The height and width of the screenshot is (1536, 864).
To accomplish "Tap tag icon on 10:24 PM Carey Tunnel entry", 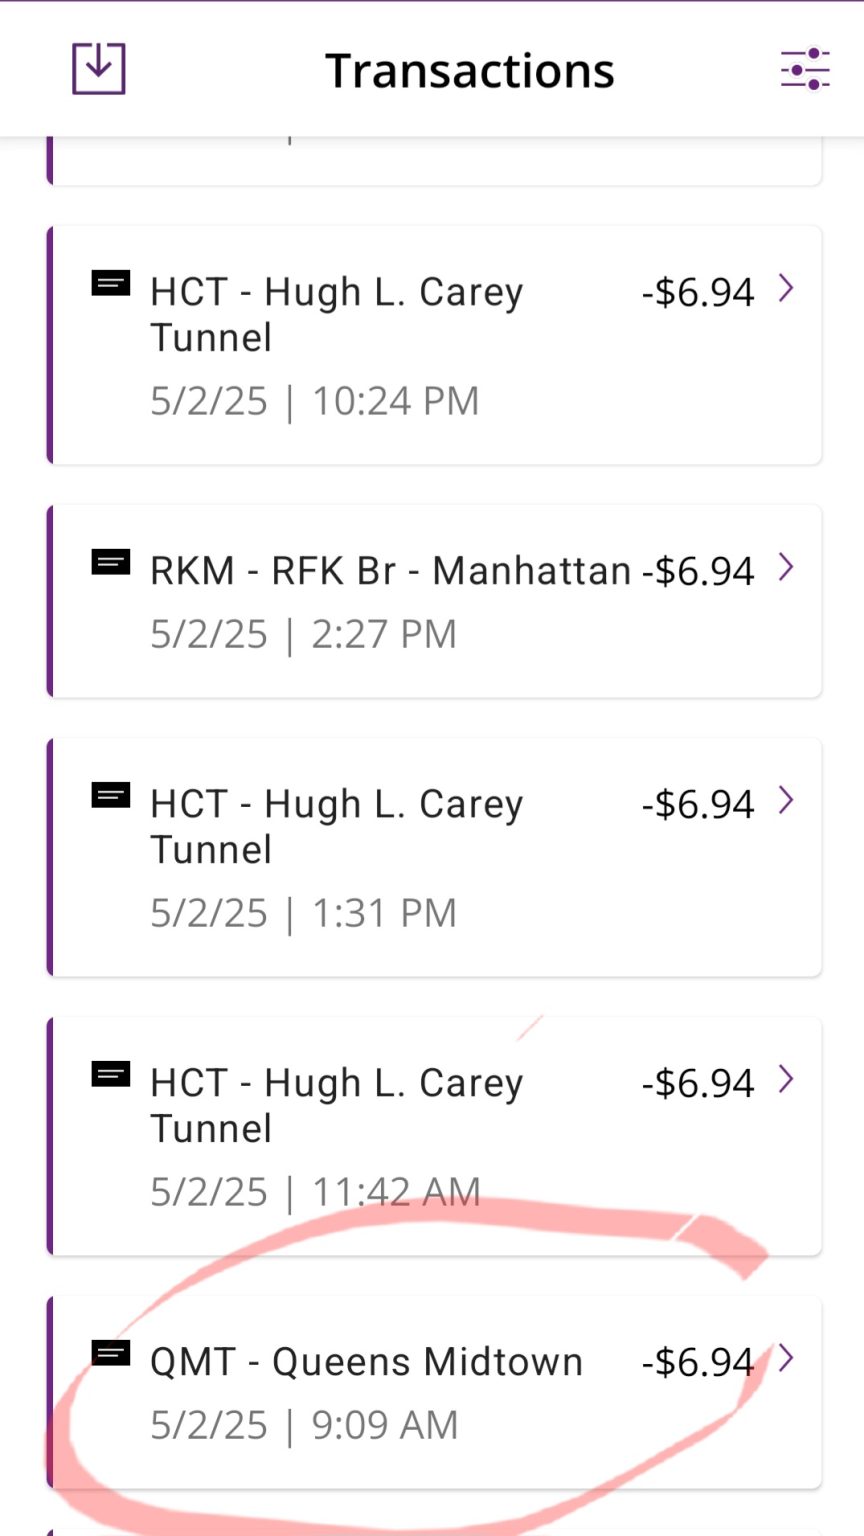I will click(x=111, y=283).
